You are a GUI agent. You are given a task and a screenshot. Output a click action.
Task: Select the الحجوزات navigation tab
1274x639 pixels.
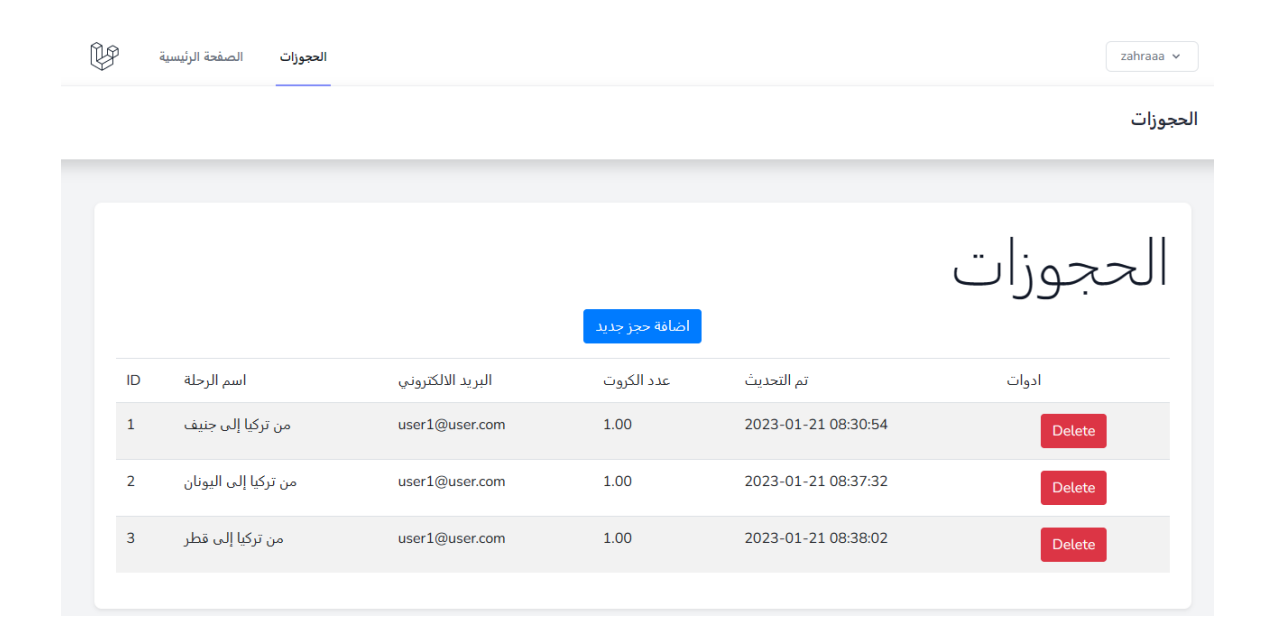[303, 57]
